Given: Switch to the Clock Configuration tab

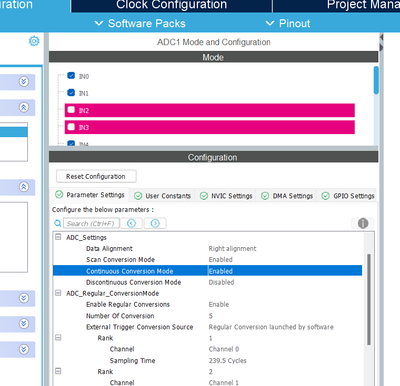Looking at the screenshot, I should click(x=171, y=5).
